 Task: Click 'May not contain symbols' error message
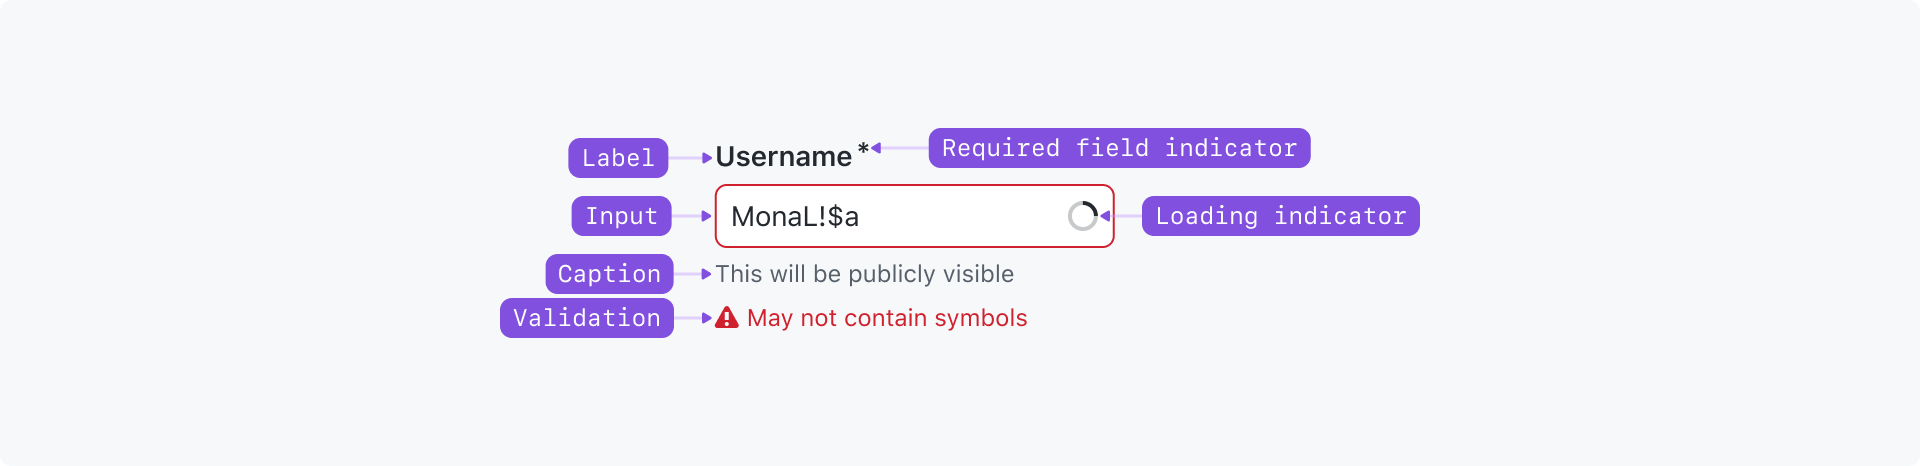[887, 318]
